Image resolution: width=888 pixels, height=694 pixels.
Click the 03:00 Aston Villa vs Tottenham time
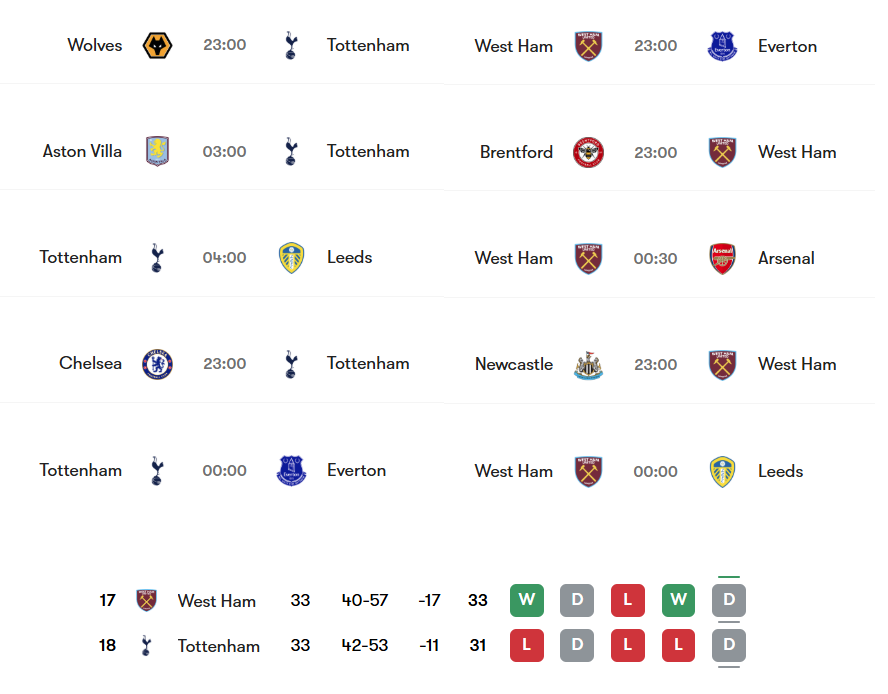pyautogui.click(x=224, y=151)
